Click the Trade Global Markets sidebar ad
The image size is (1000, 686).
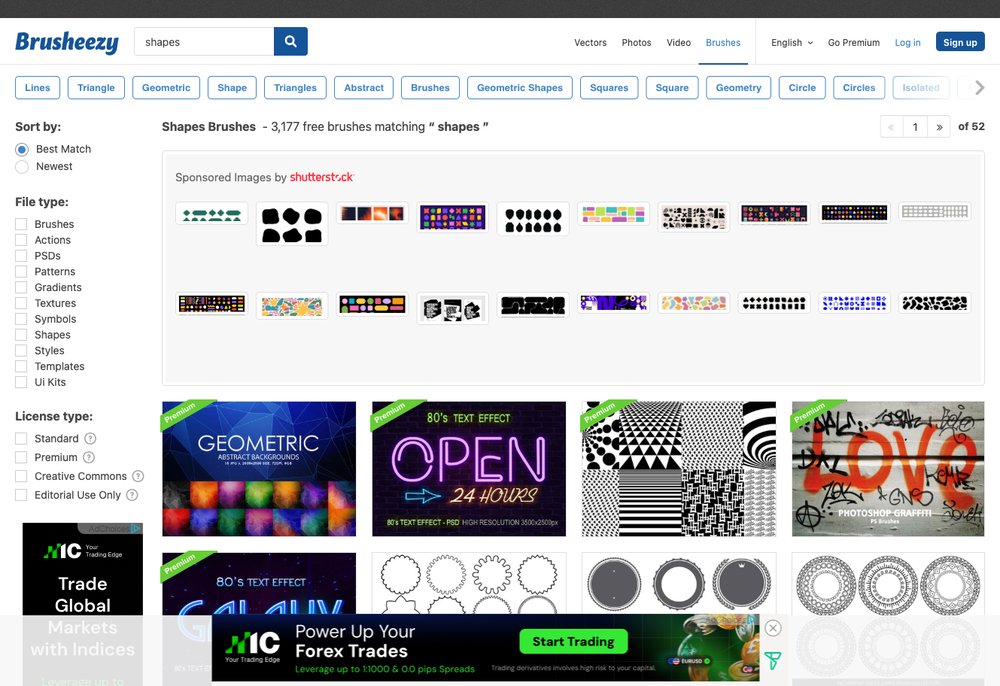coord(82,604)
